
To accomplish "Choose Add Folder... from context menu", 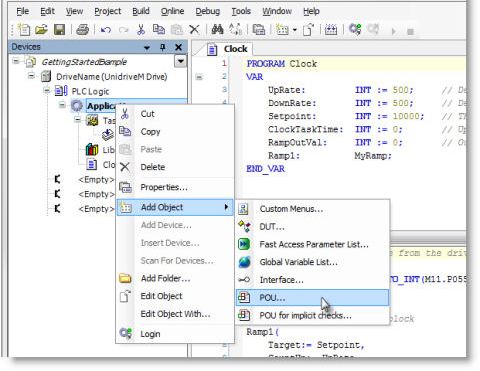I will (x=175, y=278).
